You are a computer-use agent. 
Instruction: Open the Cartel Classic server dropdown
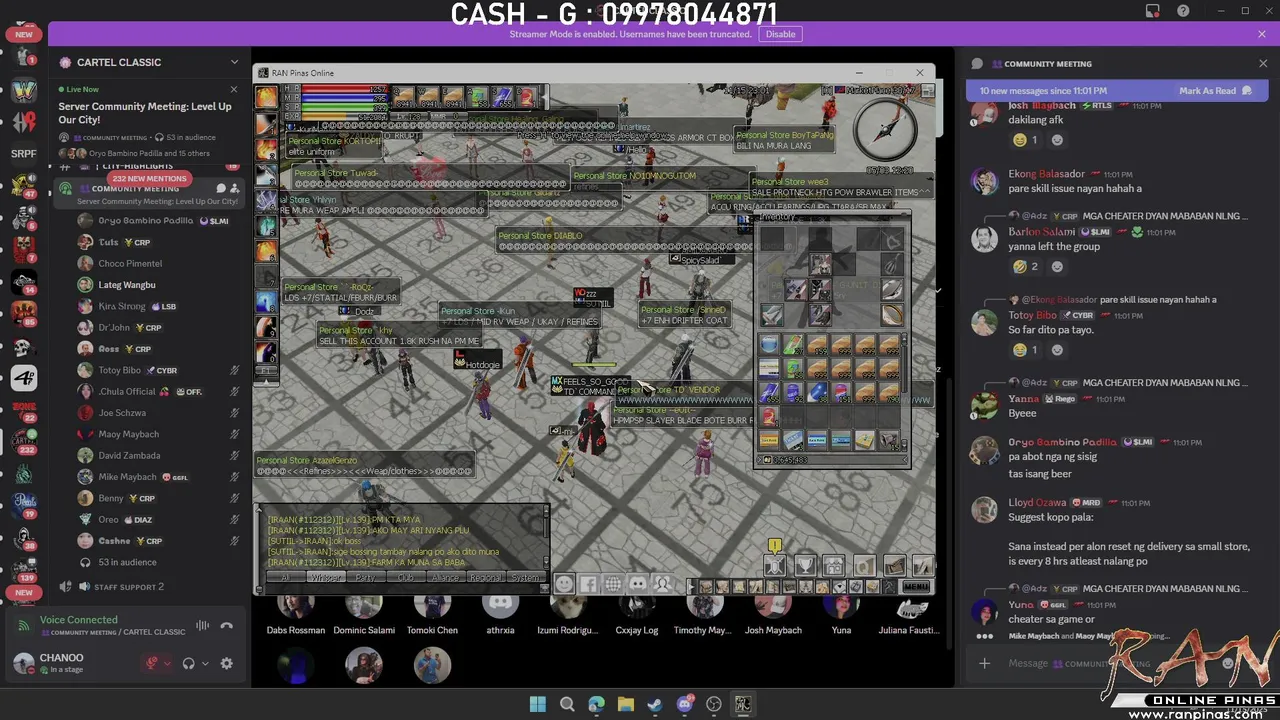coord(234,62)
